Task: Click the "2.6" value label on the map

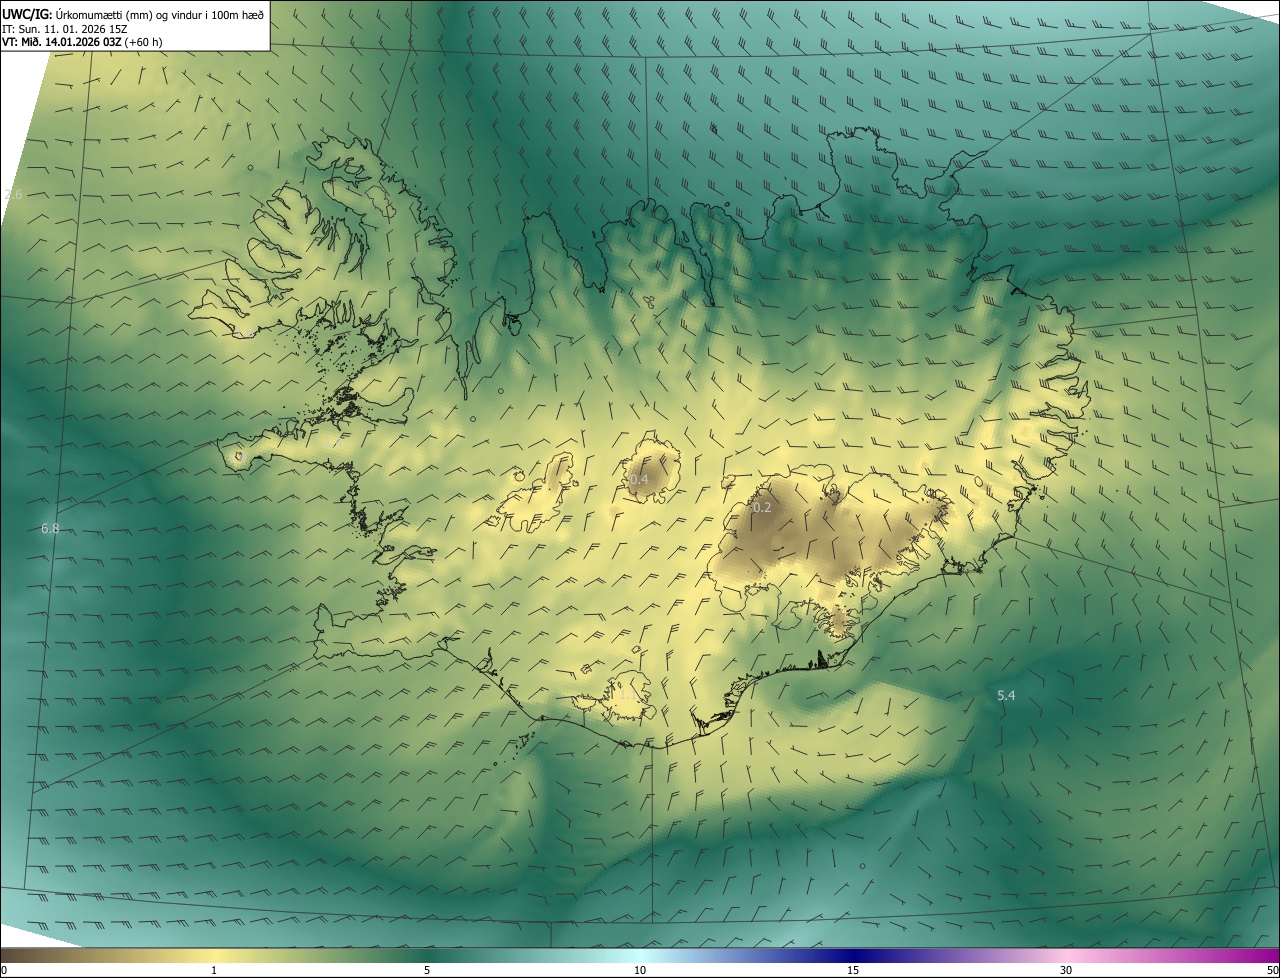Action: coord(14,194)
